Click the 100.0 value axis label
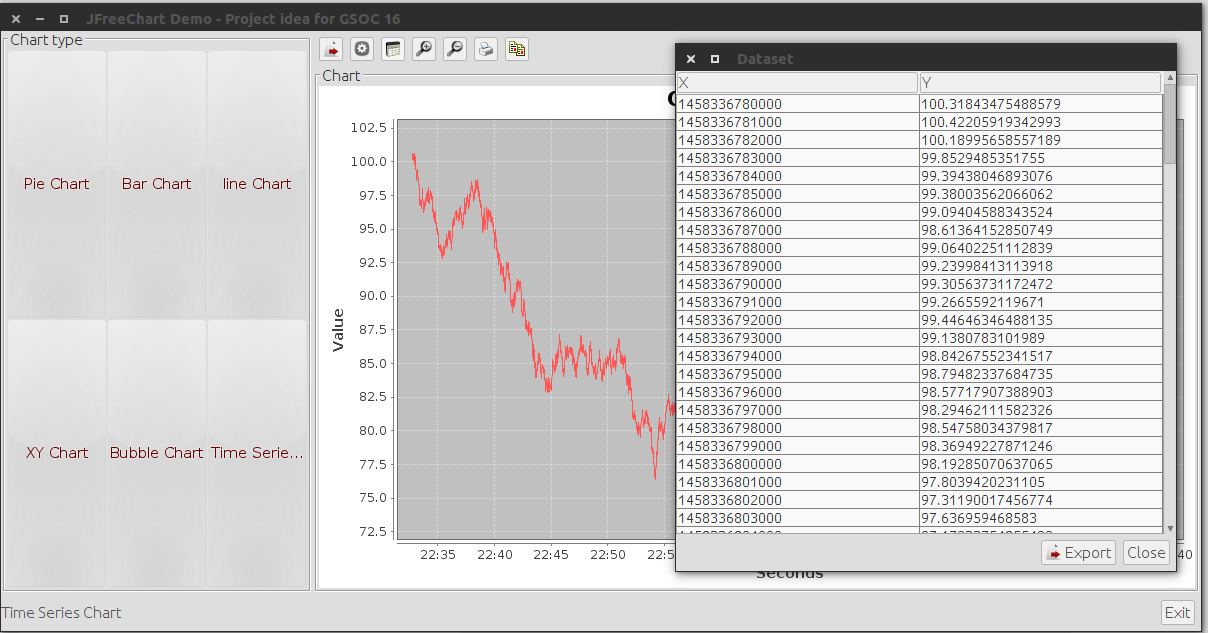 (369, 161)
